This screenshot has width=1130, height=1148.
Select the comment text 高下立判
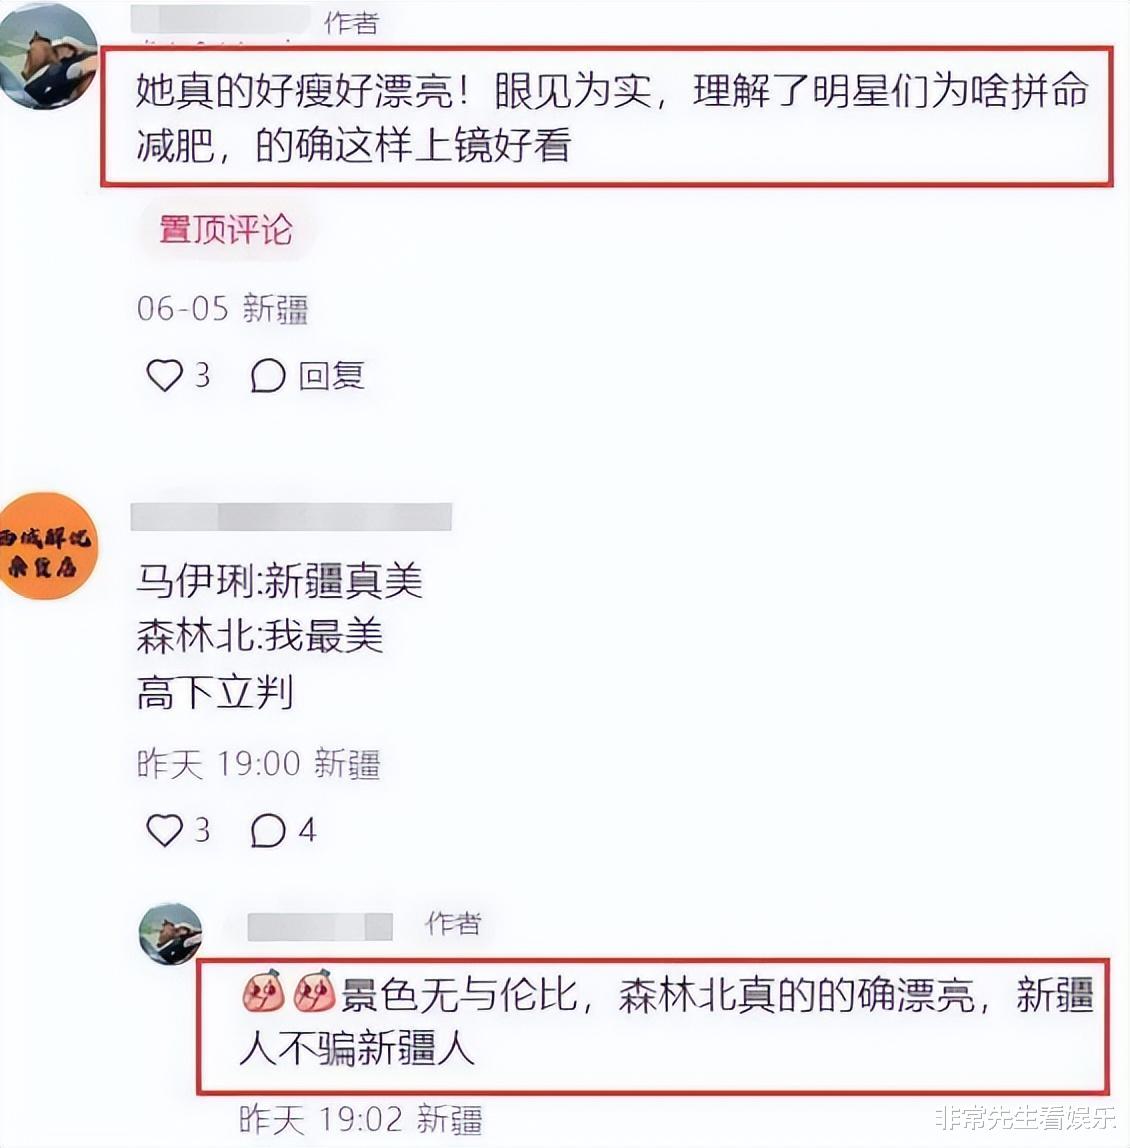pos(215,692)
